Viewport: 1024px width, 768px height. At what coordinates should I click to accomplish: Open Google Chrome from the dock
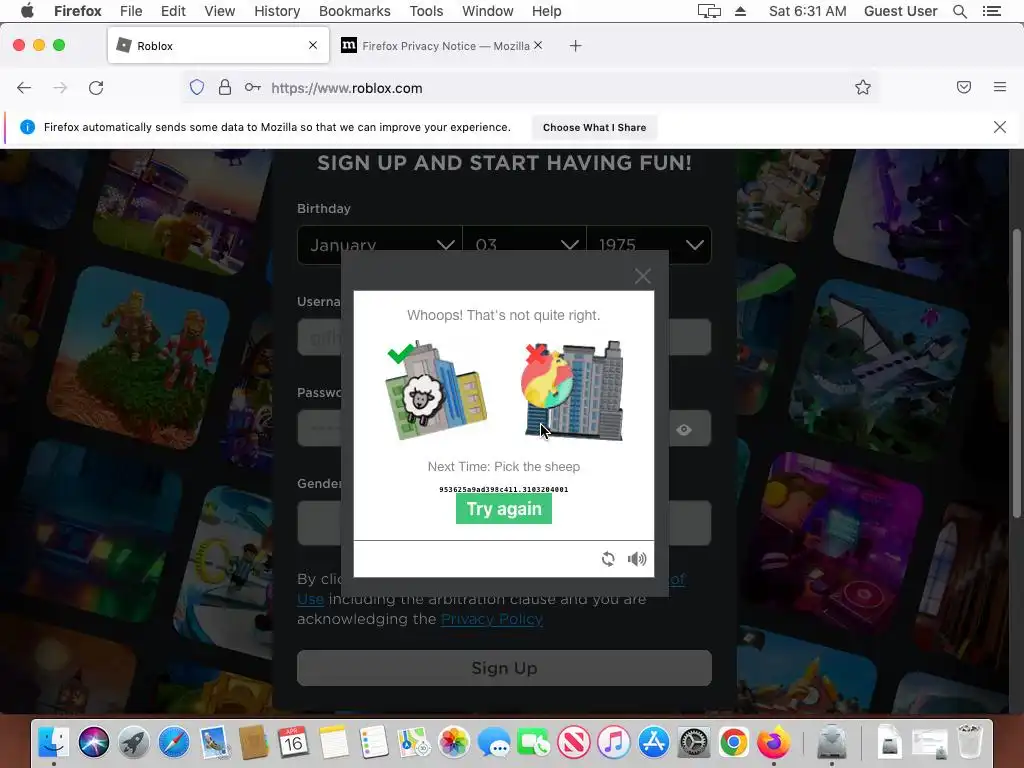click(x=734, y=743)
